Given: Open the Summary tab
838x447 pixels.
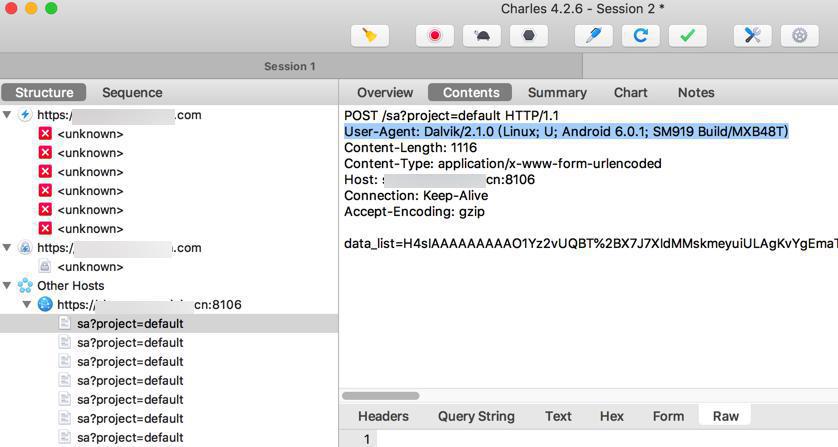Looking at the screenshot, I should point(557,93).
